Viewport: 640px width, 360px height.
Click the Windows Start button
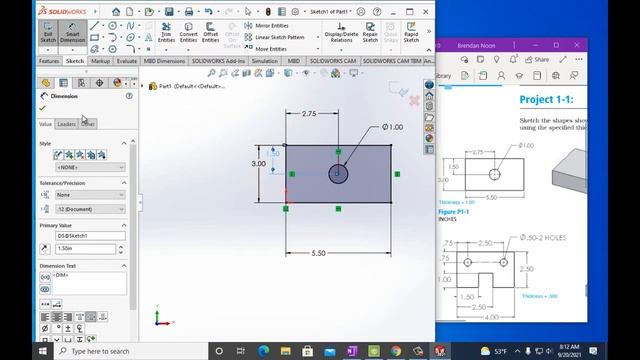click(x=42, y=351)
